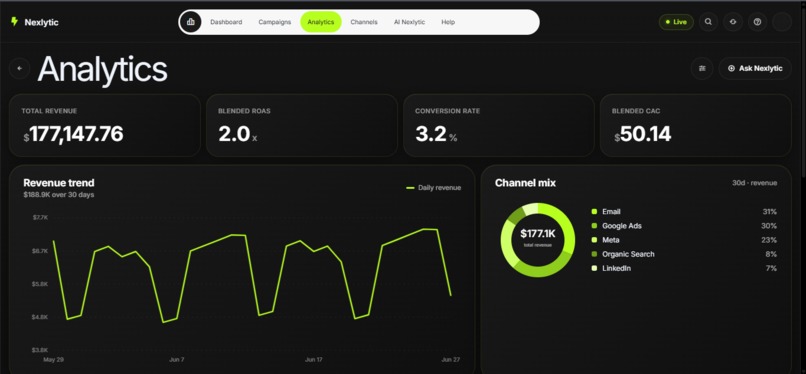The width and height of the screenshot is (806, 374).
Task: Open the Help tab in navigation
Action: click(448, 22)
